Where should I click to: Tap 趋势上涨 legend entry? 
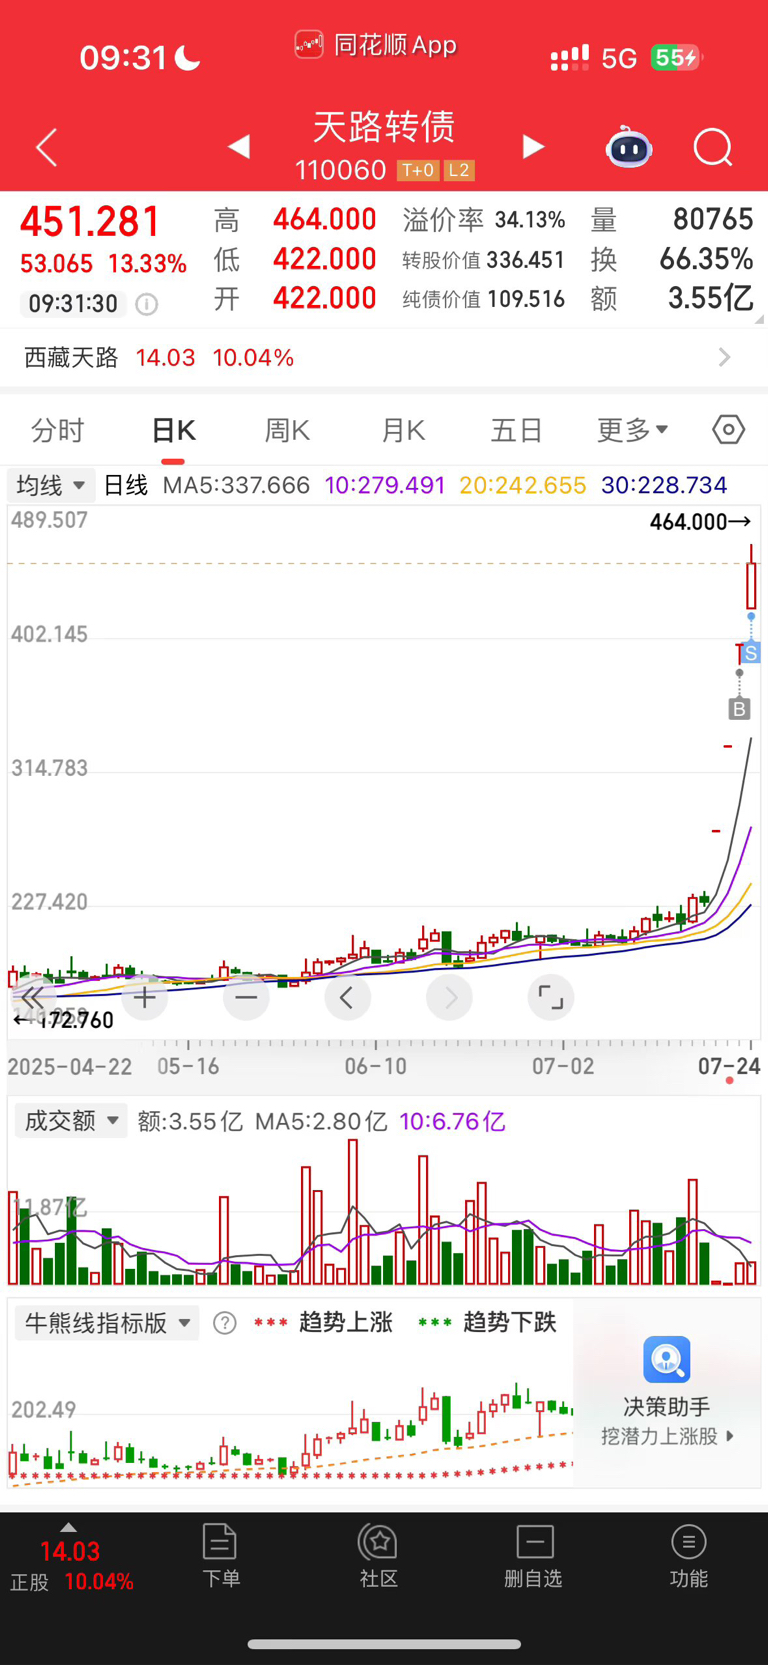[323, 1323]
